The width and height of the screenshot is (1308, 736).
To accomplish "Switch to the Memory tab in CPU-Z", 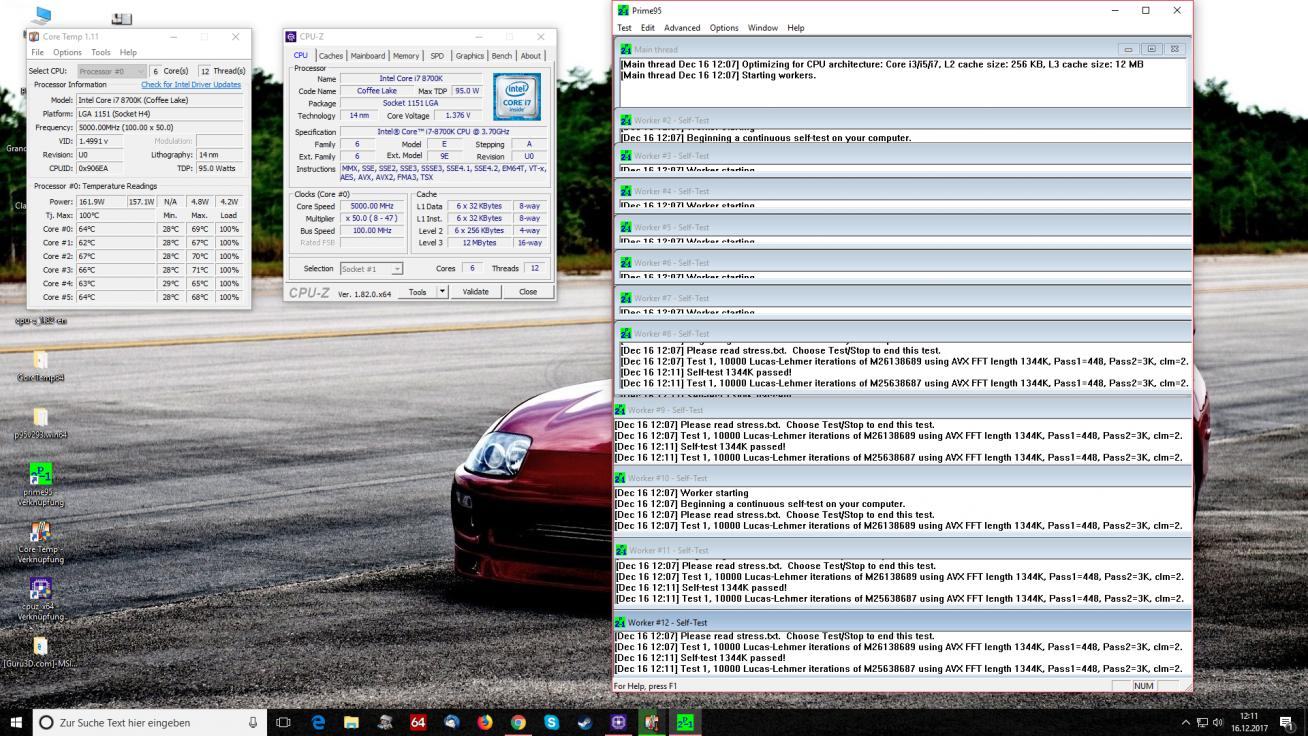I will tap(406, 56).
